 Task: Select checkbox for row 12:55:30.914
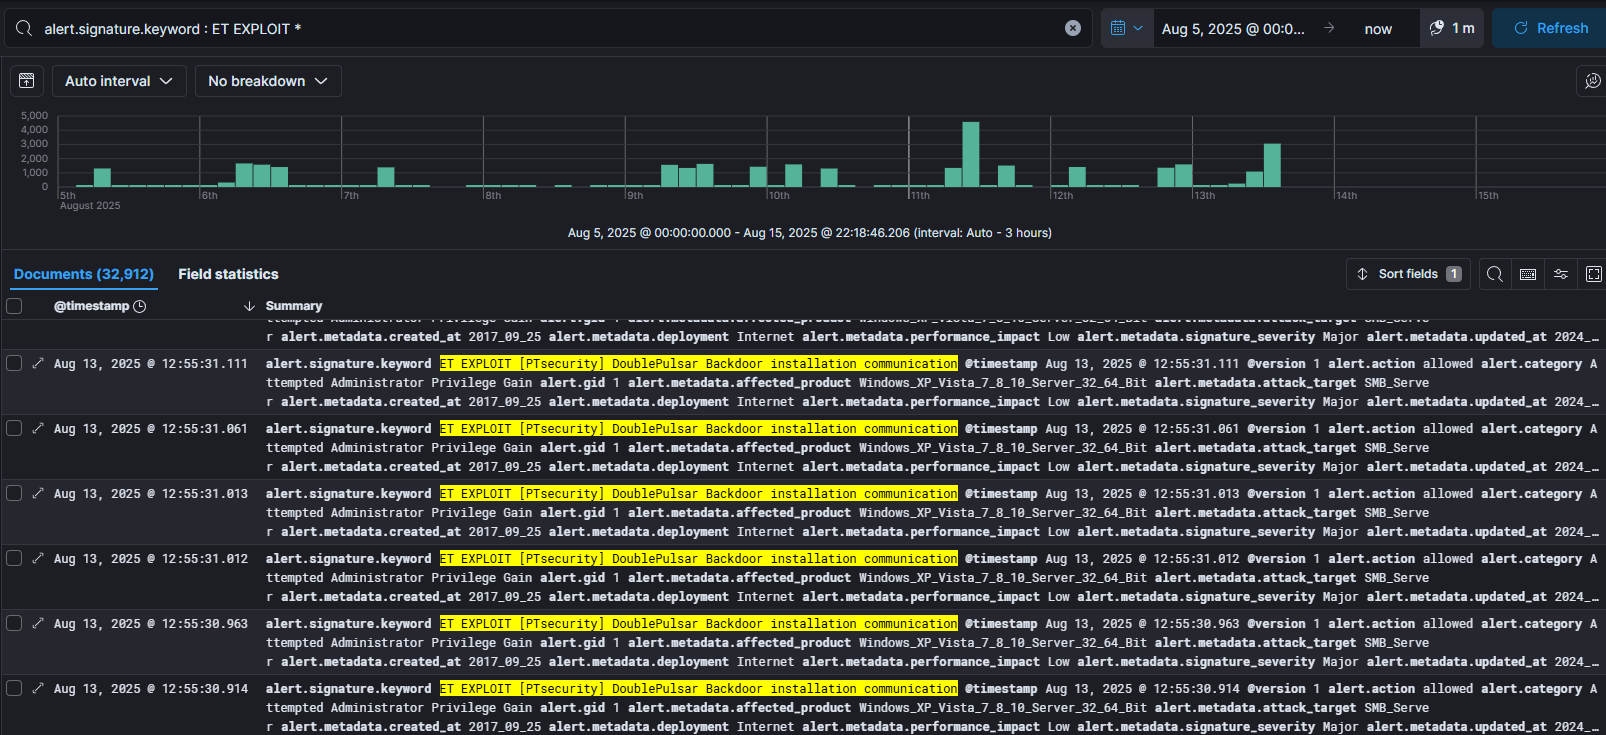click(14, 688)
